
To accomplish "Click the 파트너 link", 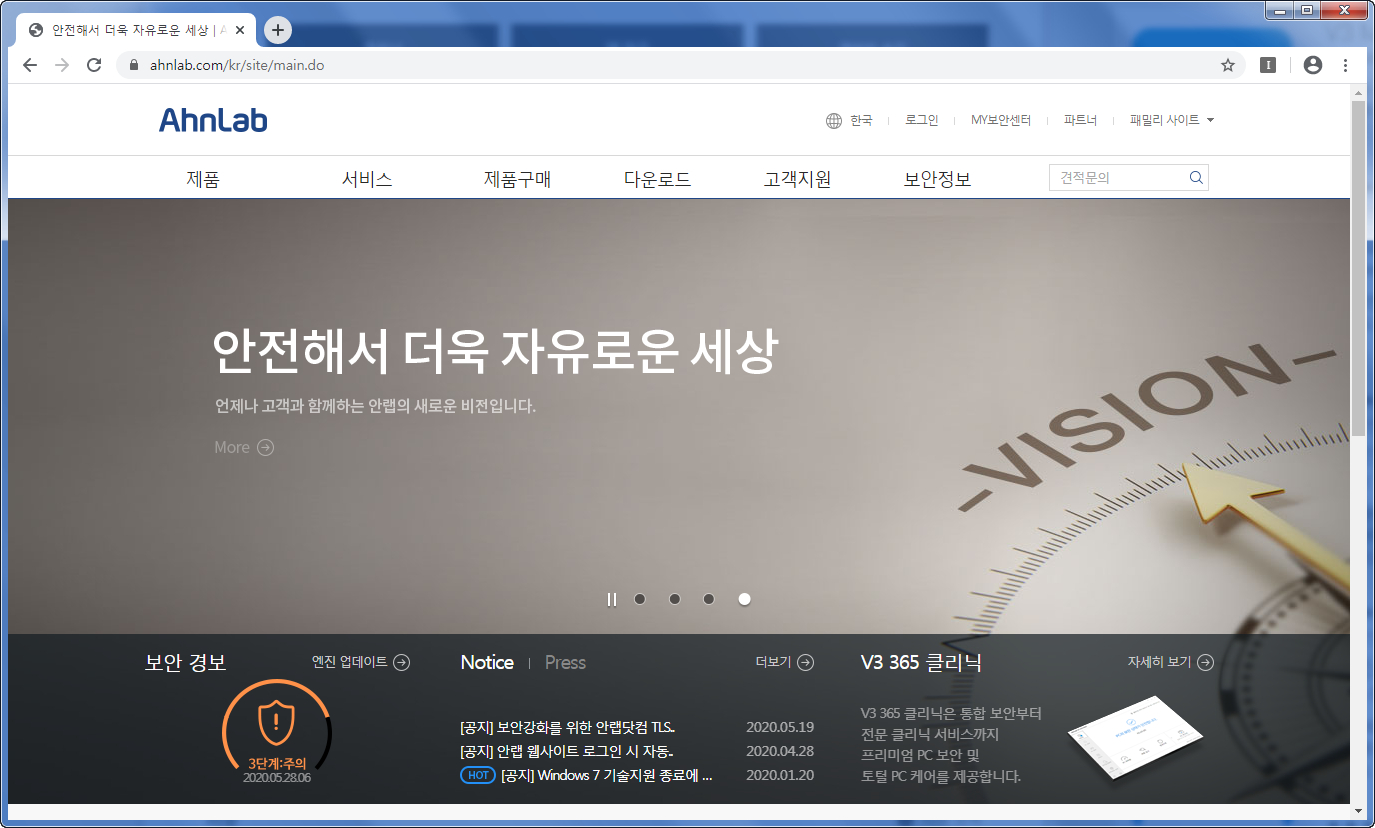I will pos(1080,120).
